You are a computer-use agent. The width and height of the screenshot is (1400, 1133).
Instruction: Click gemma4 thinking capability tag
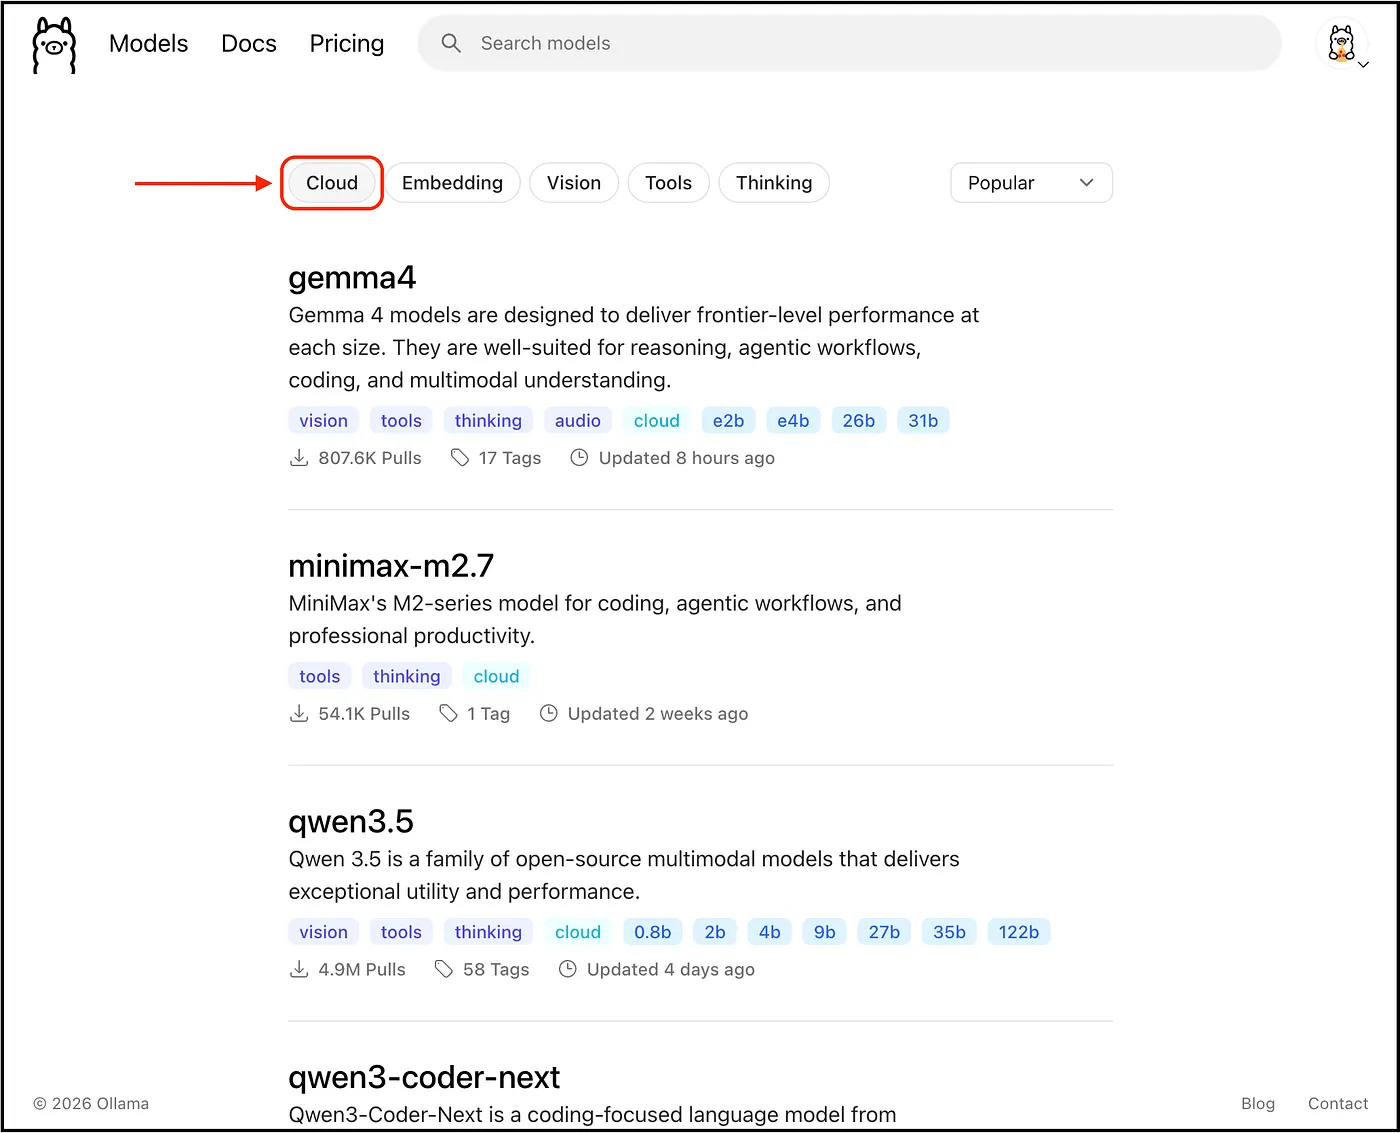point(488,421)
